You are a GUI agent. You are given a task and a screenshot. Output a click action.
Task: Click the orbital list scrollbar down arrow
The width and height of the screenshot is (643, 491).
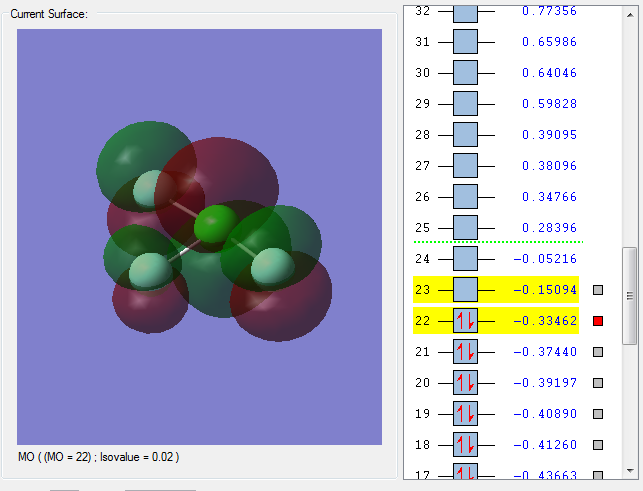[x=629, y=469]
